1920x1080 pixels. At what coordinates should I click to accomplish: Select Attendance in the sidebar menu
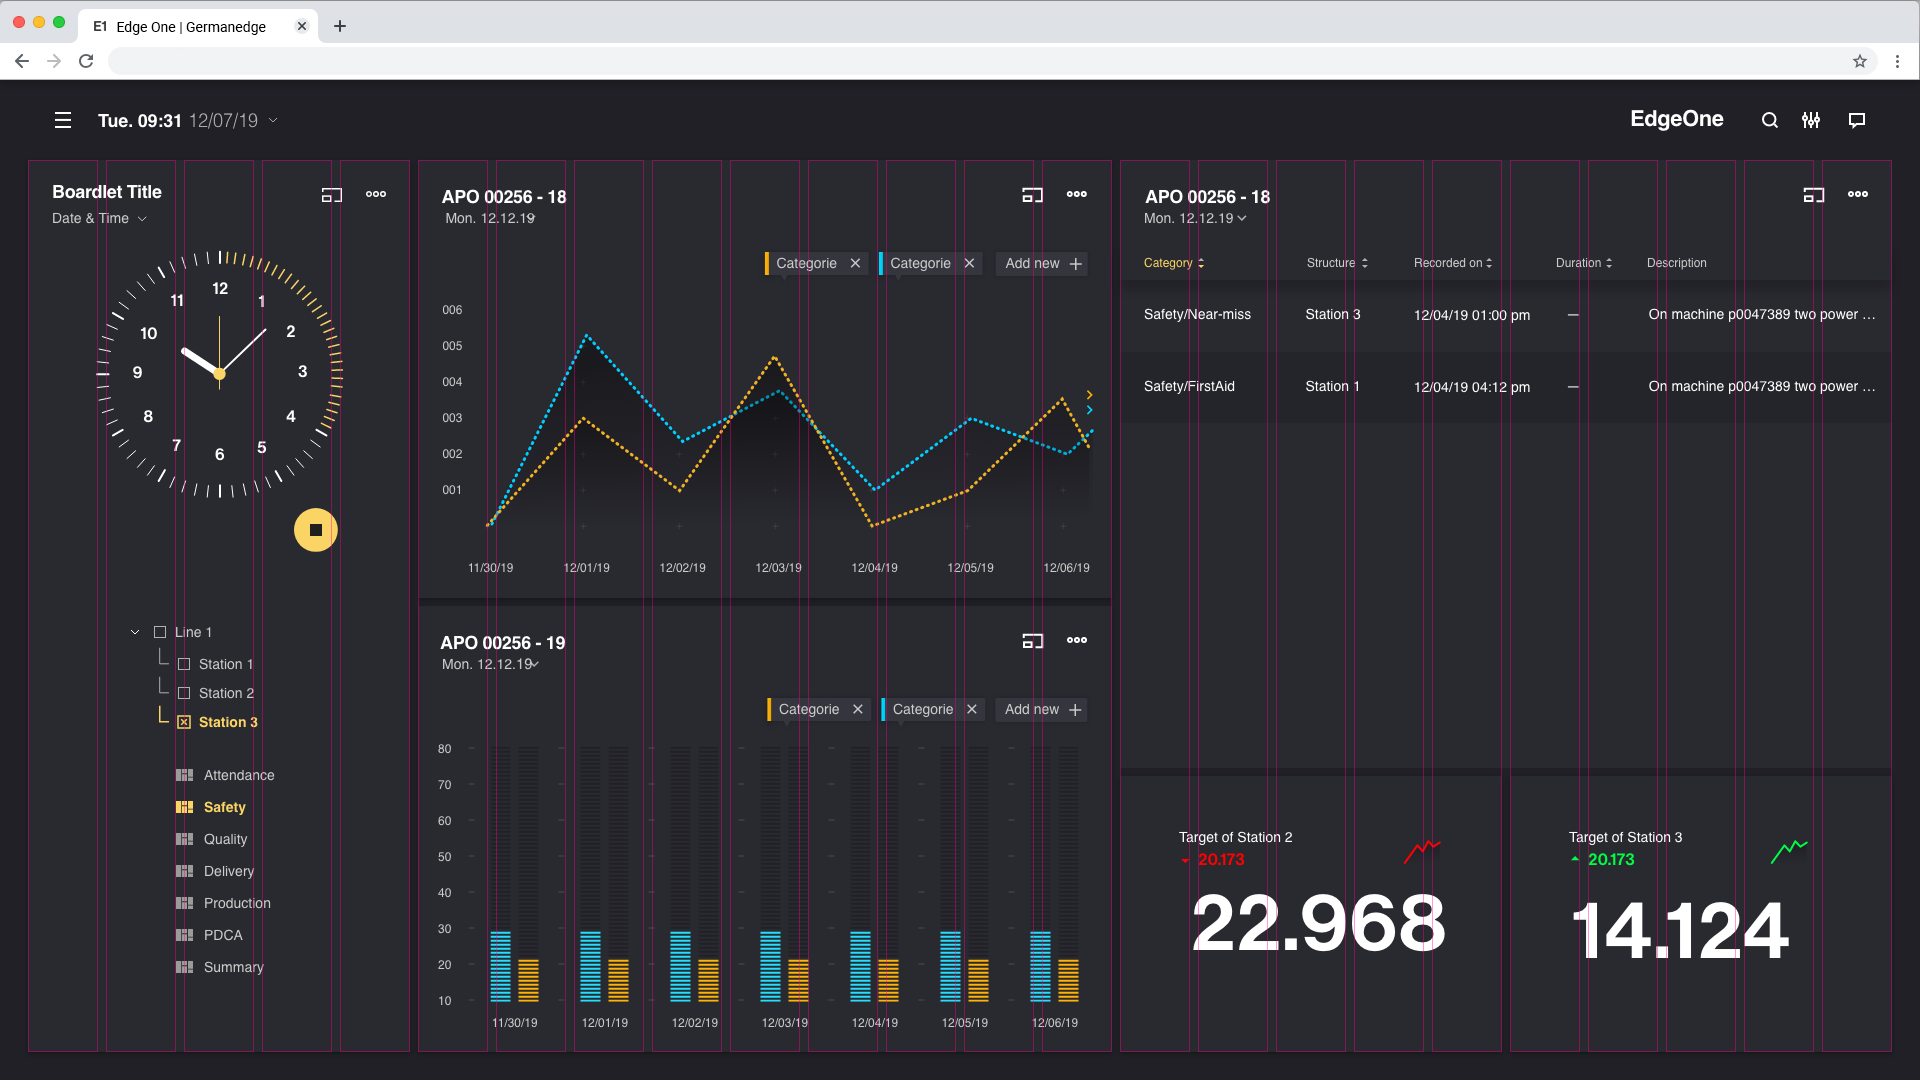238,775
